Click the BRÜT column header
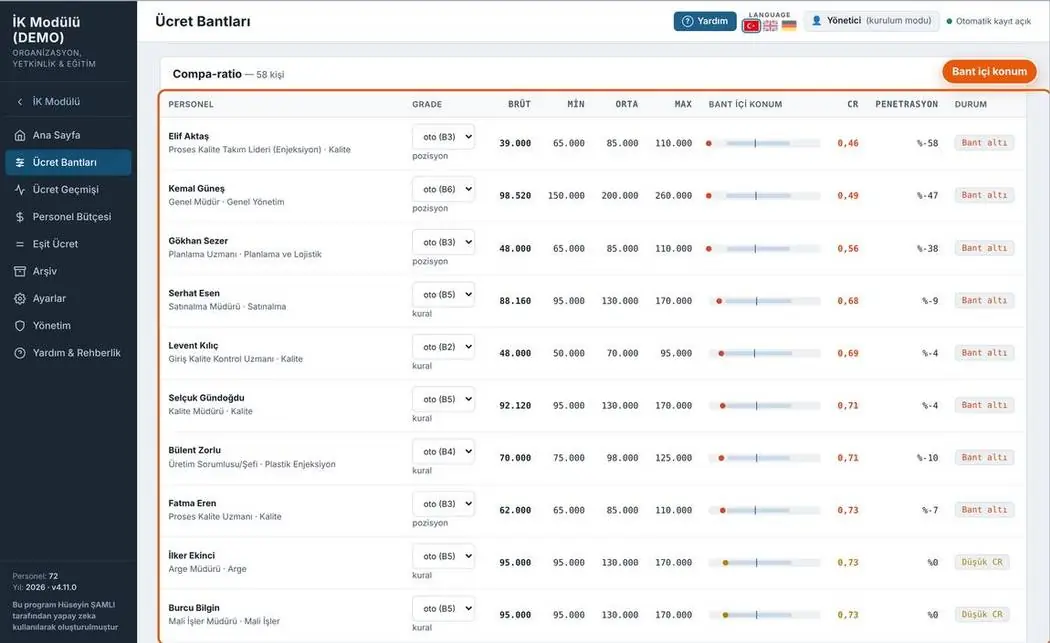This screenshot has height=643, width=1050. 519,104
